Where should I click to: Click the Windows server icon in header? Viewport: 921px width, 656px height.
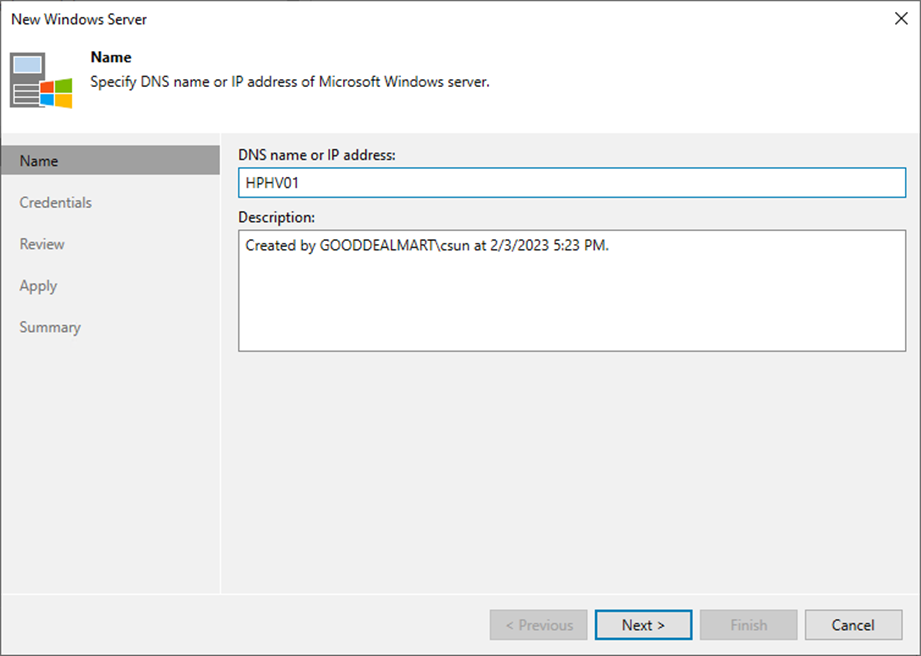click(x=41, y=80)
